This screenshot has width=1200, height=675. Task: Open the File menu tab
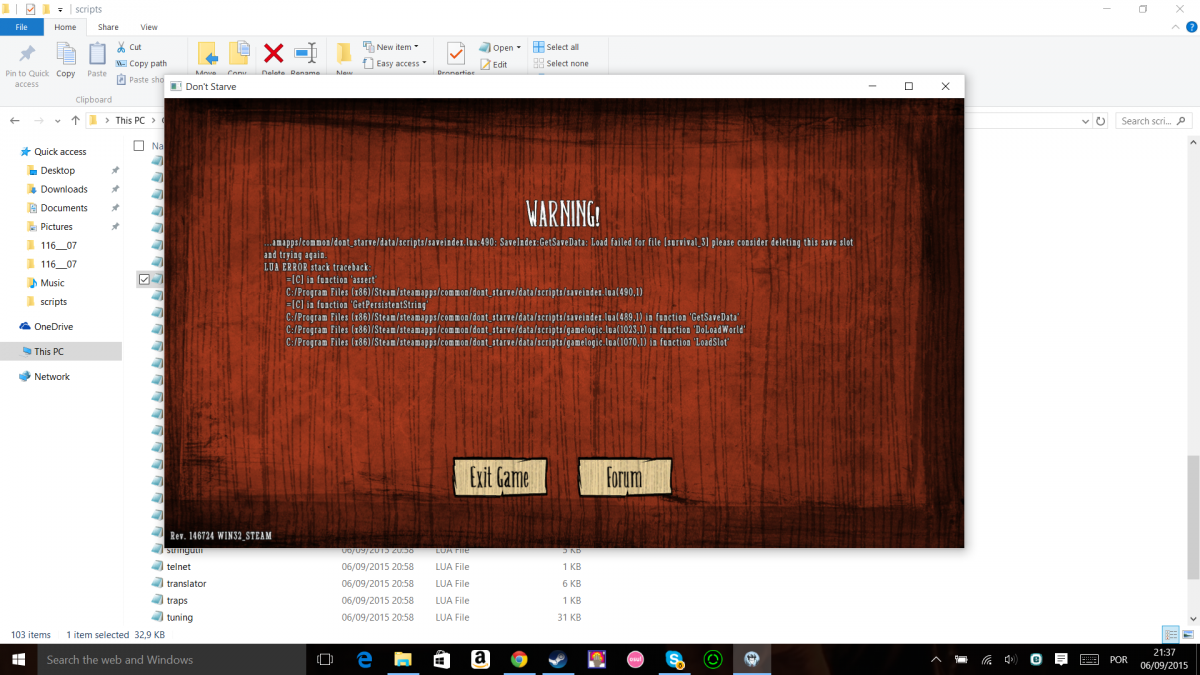pos(21,27)
